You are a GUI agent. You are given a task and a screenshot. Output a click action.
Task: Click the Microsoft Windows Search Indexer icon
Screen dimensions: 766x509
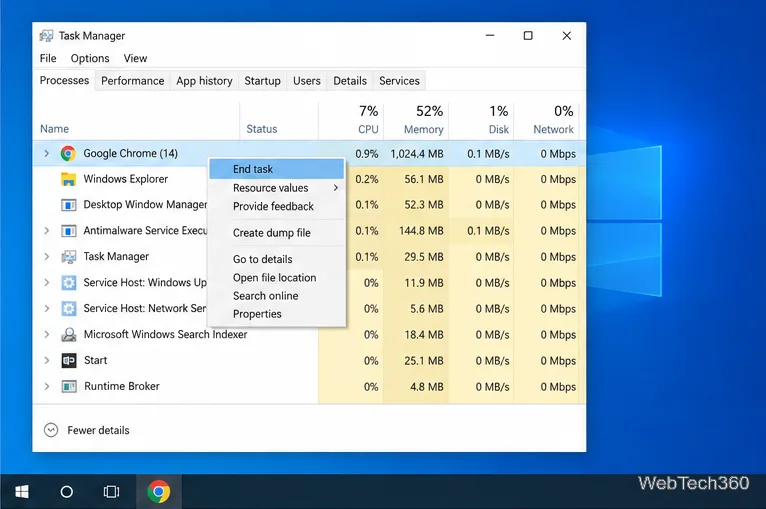point(68,334)
